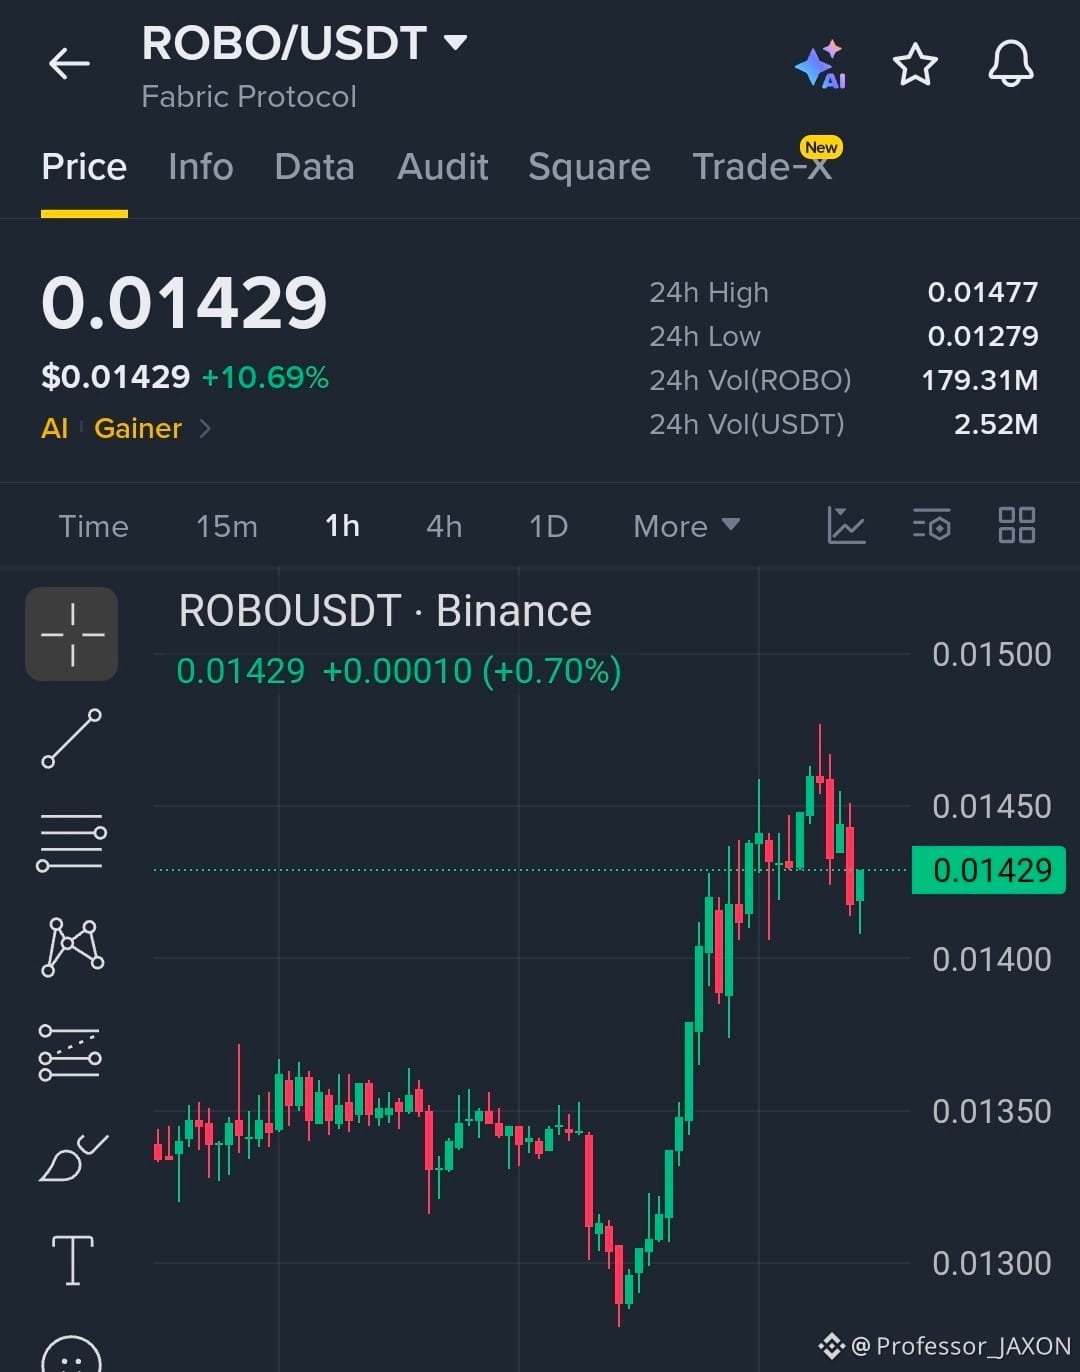Tap the 24h Vol(USDT) value 2.52M
Screen dimensions: 1080x1372
pyautogui.click(x=996, y=424)
